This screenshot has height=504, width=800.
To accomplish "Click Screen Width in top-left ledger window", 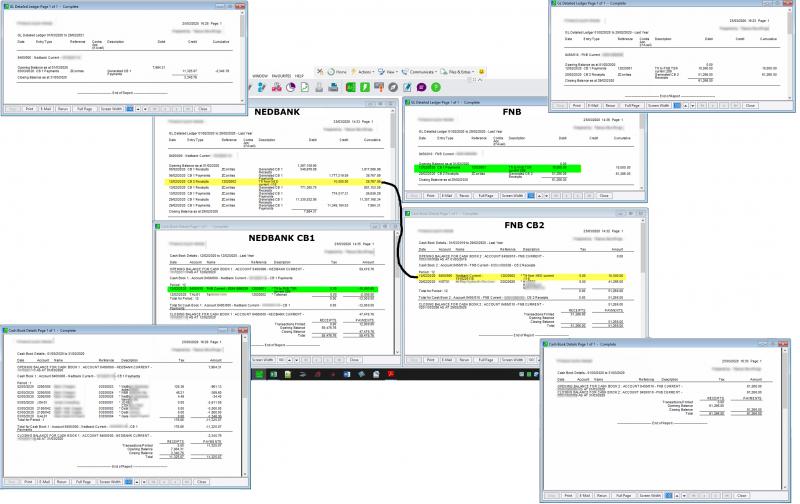I will point(111,109).
